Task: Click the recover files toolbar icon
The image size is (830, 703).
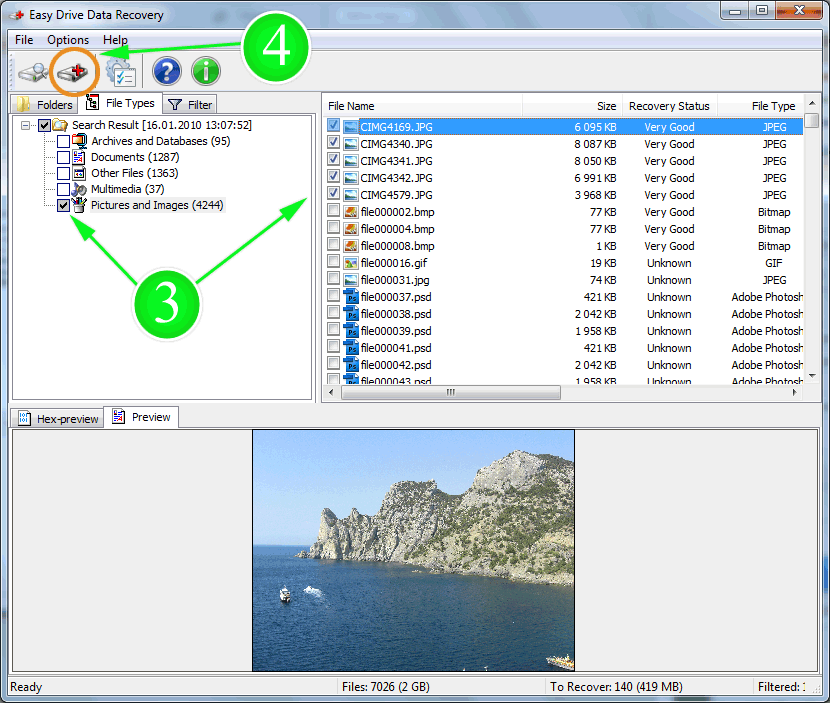Action: point(73,71)
